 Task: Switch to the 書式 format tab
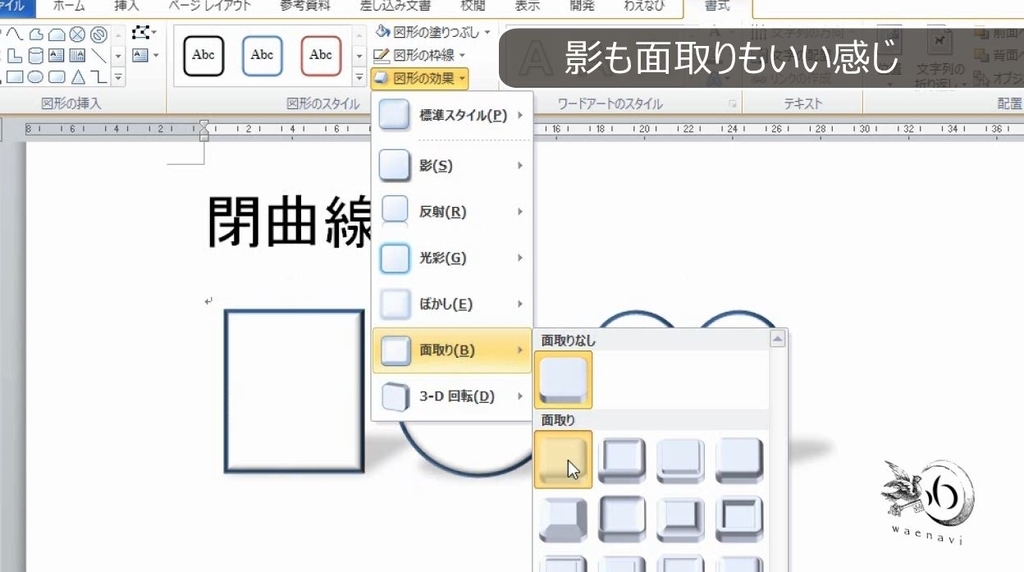pyautogui.click(x=717, y=7)
